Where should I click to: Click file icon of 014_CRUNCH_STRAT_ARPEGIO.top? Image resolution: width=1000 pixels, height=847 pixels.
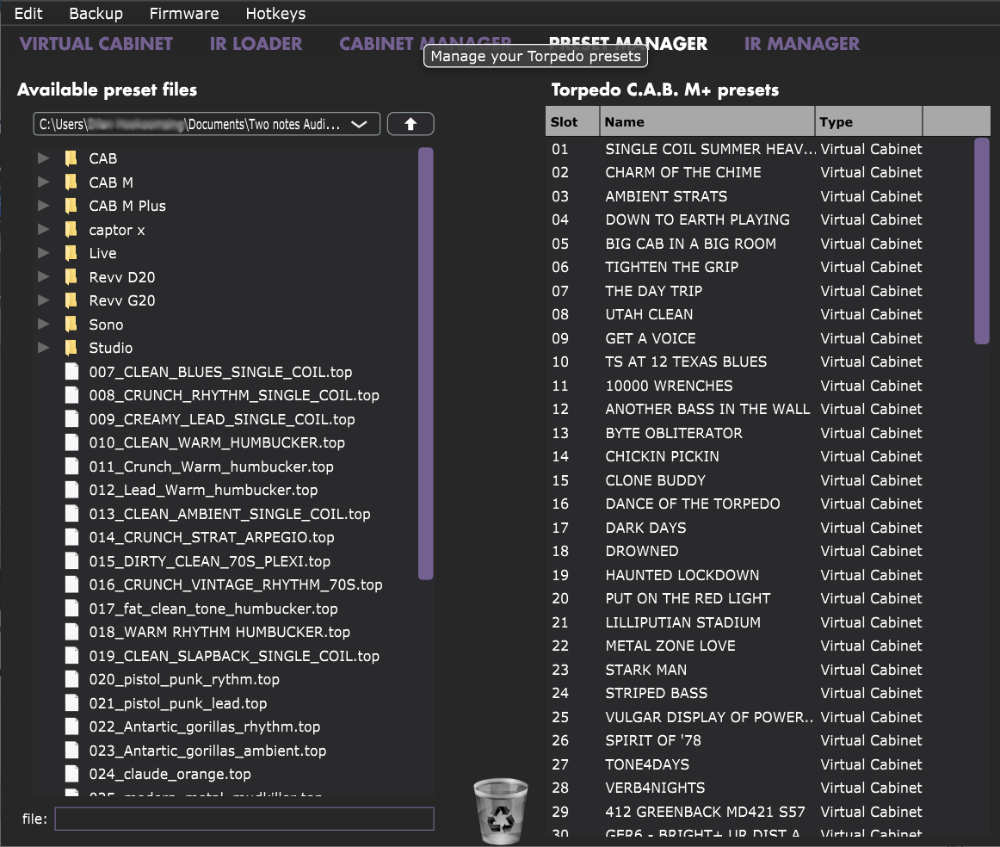tap(71, 538)
